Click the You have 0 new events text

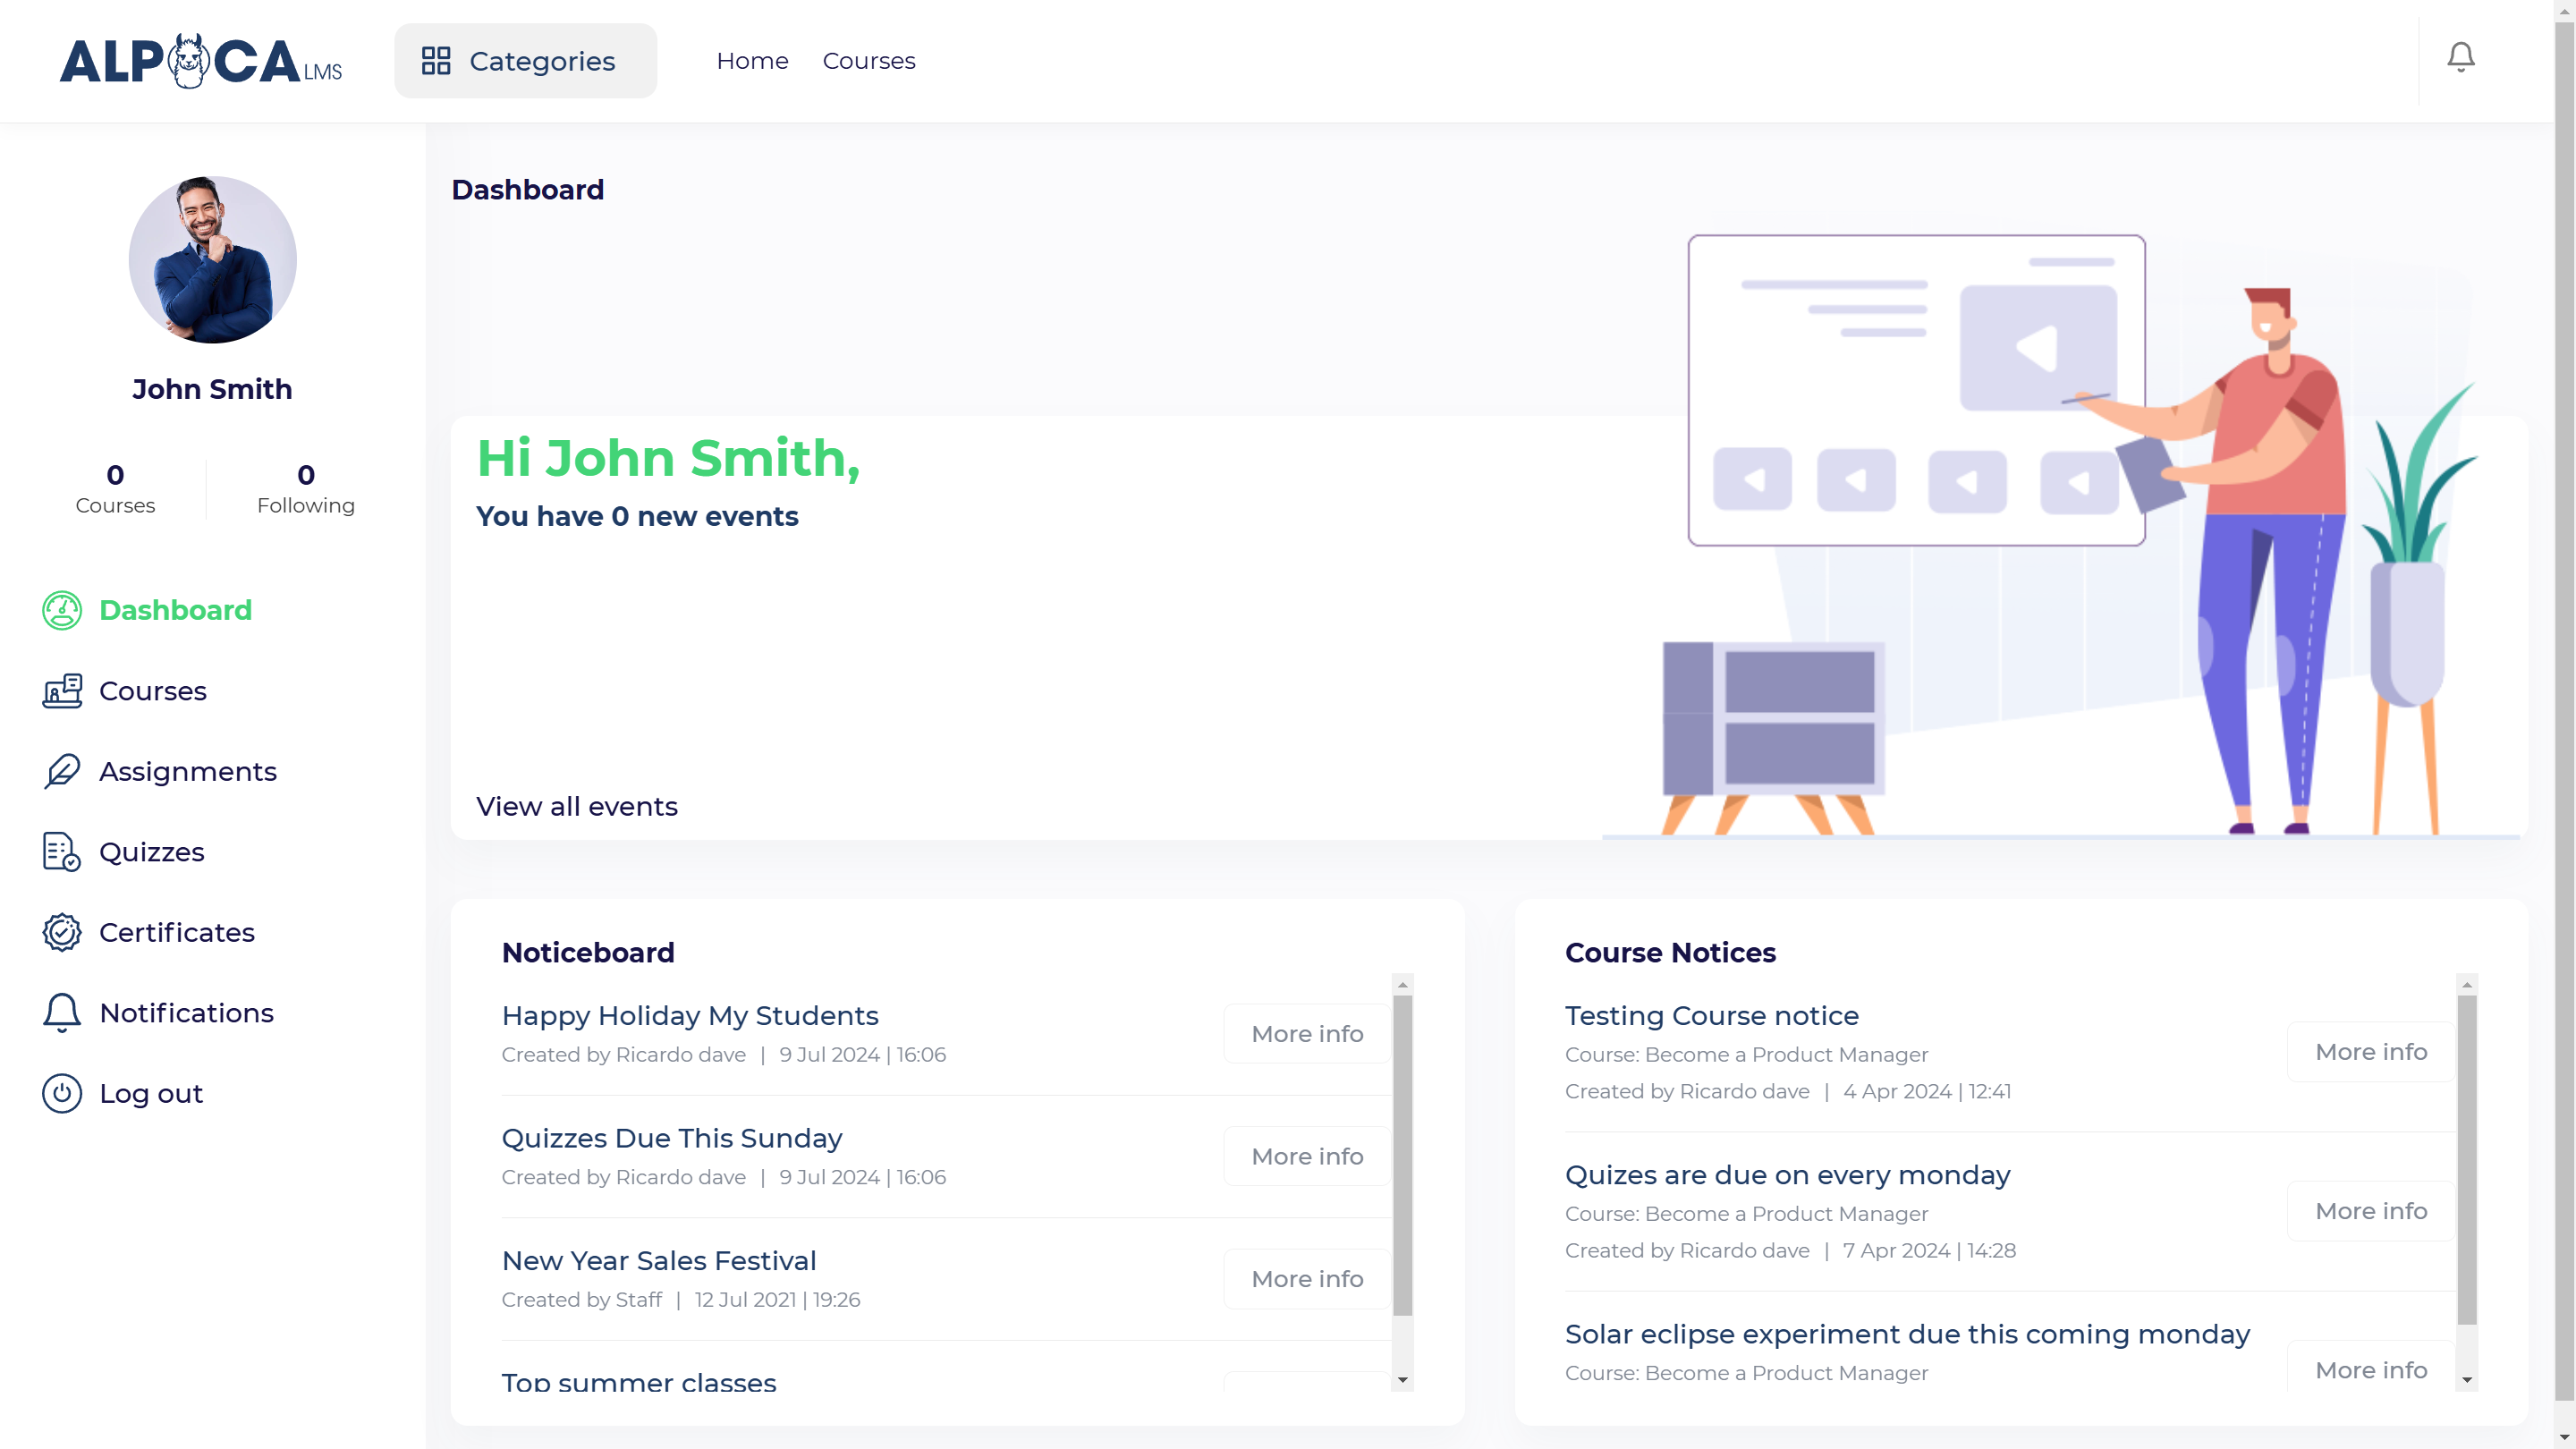point(637,516)
